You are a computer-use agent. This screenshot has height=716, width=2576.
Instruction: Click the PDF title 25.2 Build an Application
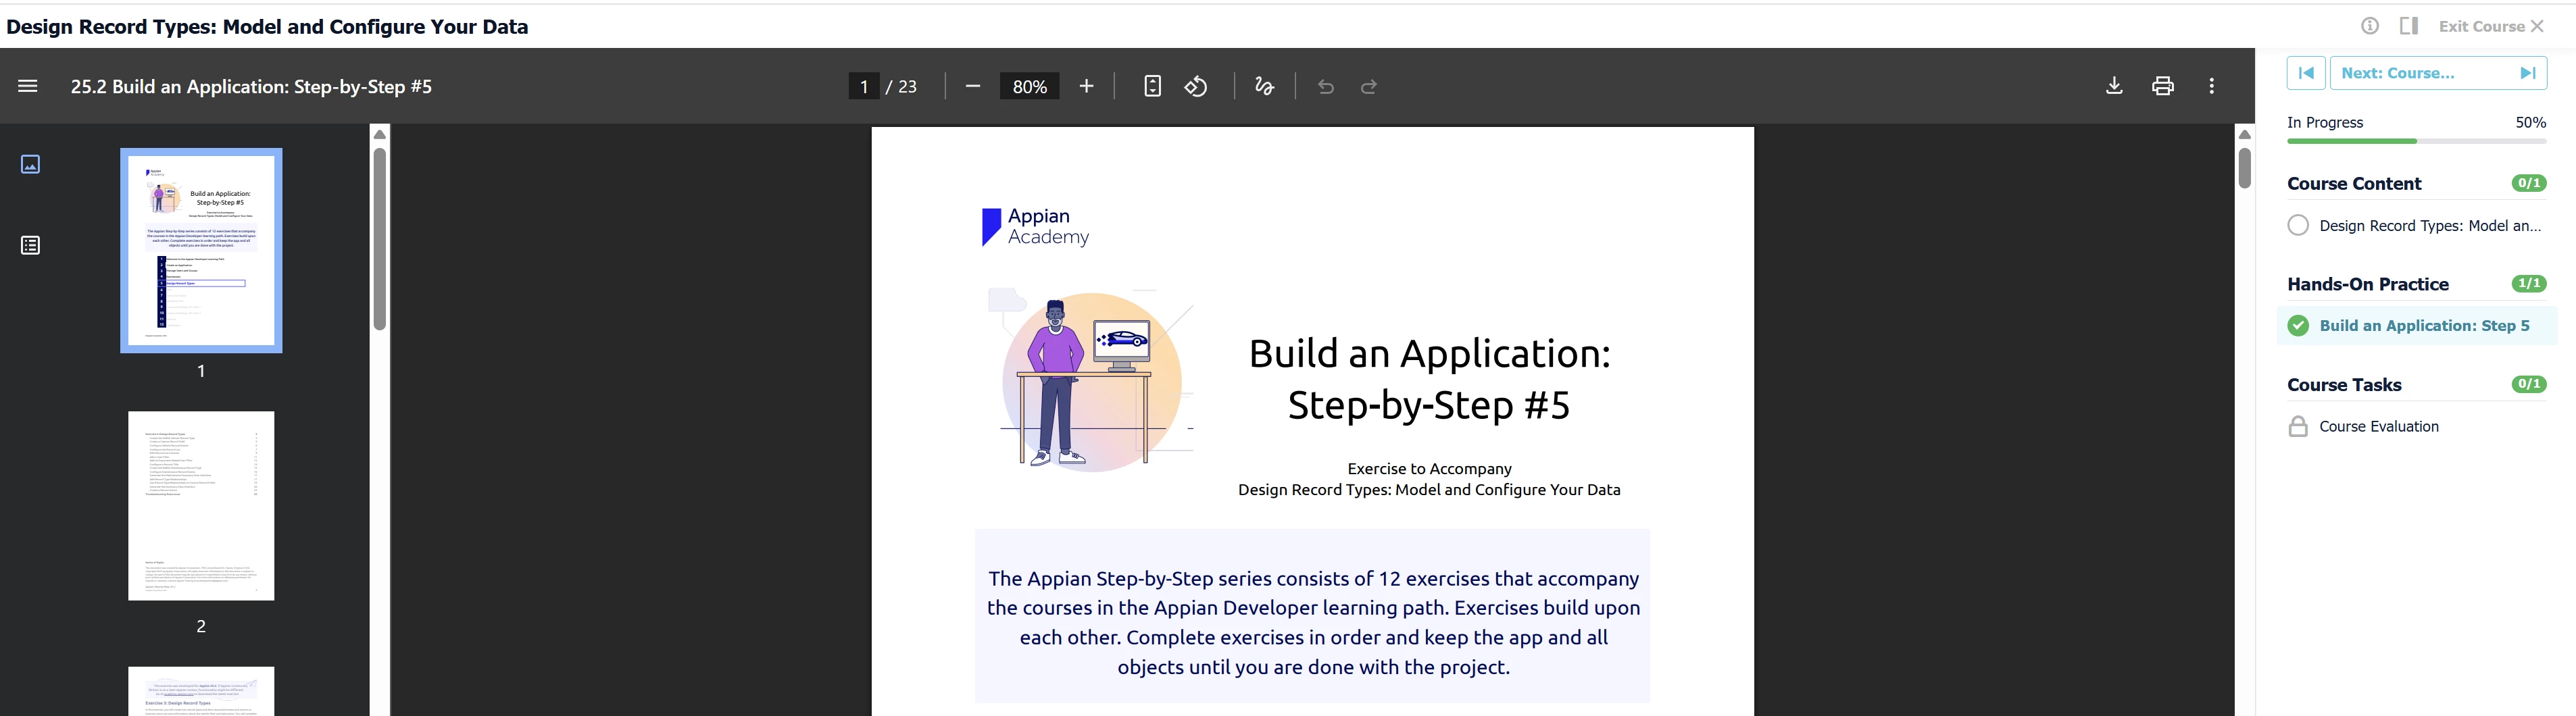251,86
